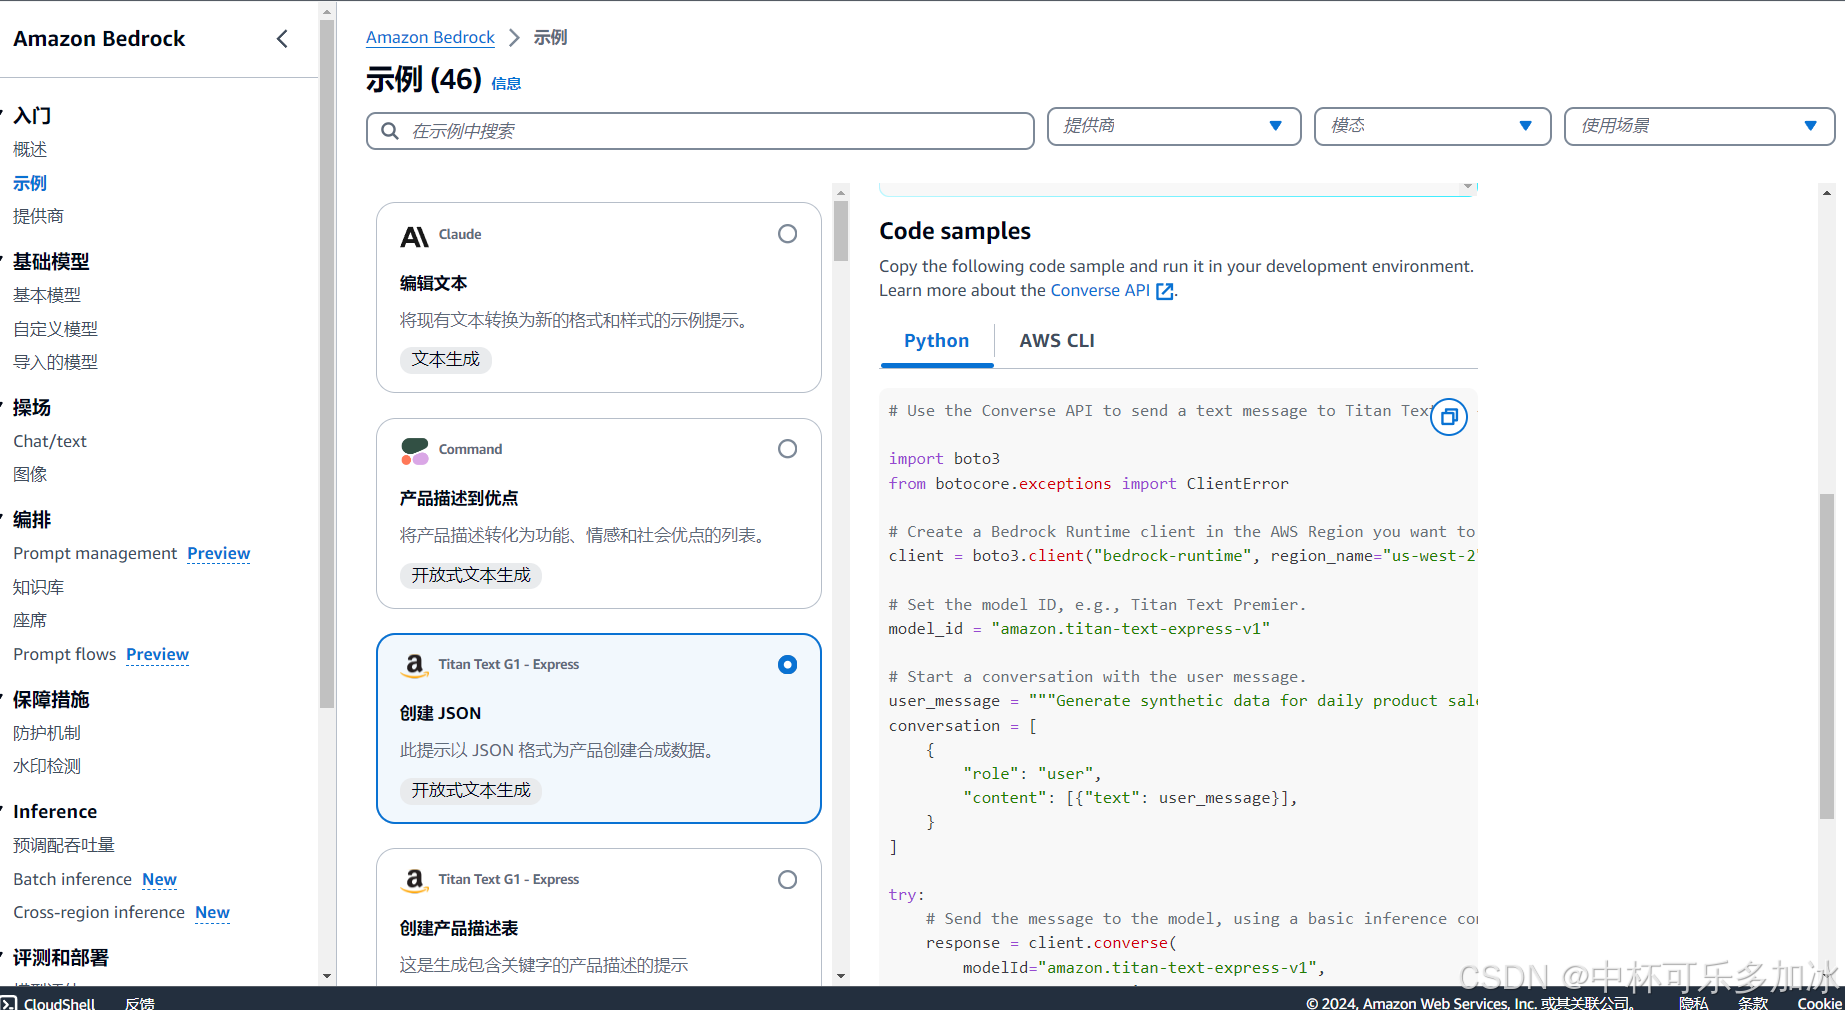
Task: Open 导入的模型 in the sidebar
Action: point(55,362)
